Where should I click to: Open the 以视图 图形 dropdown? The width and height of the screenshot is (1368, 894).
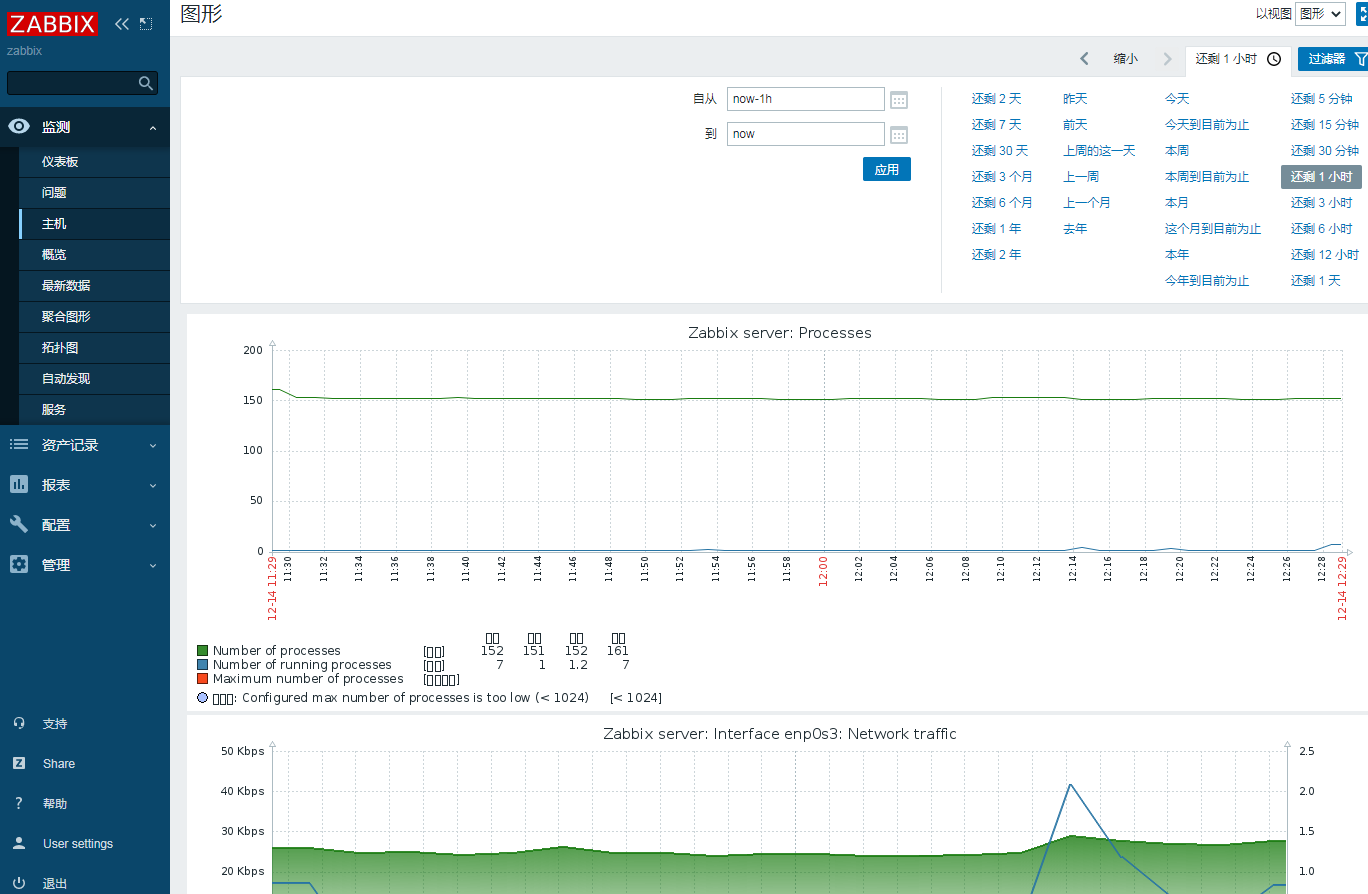pos(1320,14)
